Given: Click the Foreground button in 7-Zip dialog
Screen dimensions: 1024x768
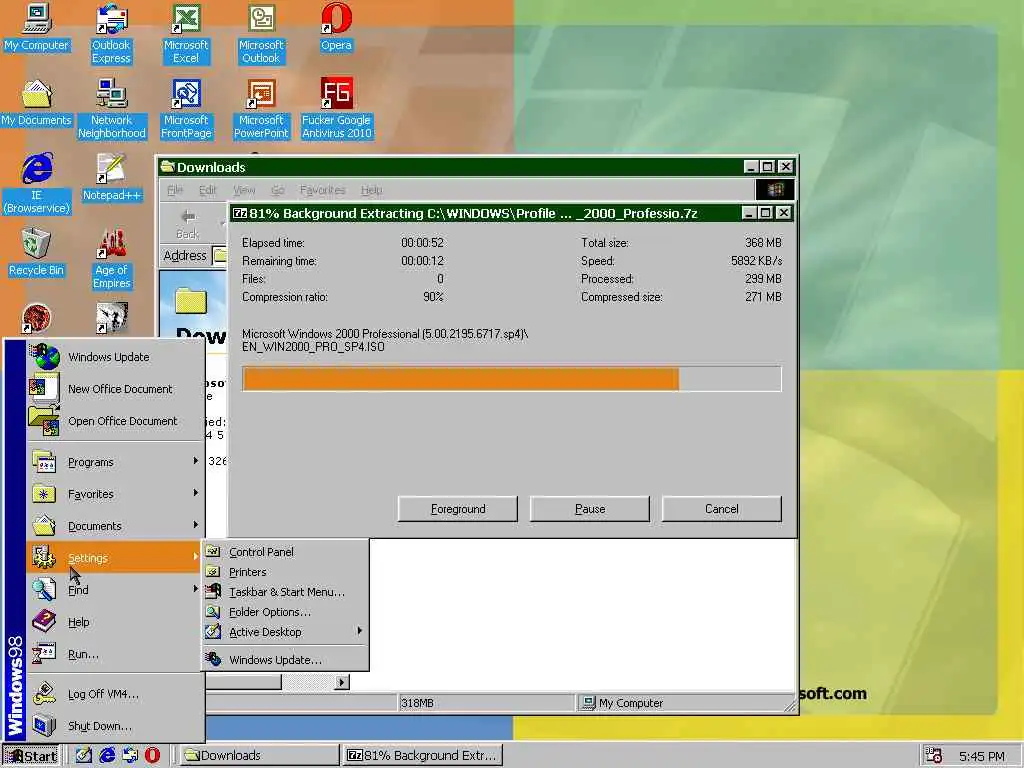Looking at the screenshot, I should 458,509.
